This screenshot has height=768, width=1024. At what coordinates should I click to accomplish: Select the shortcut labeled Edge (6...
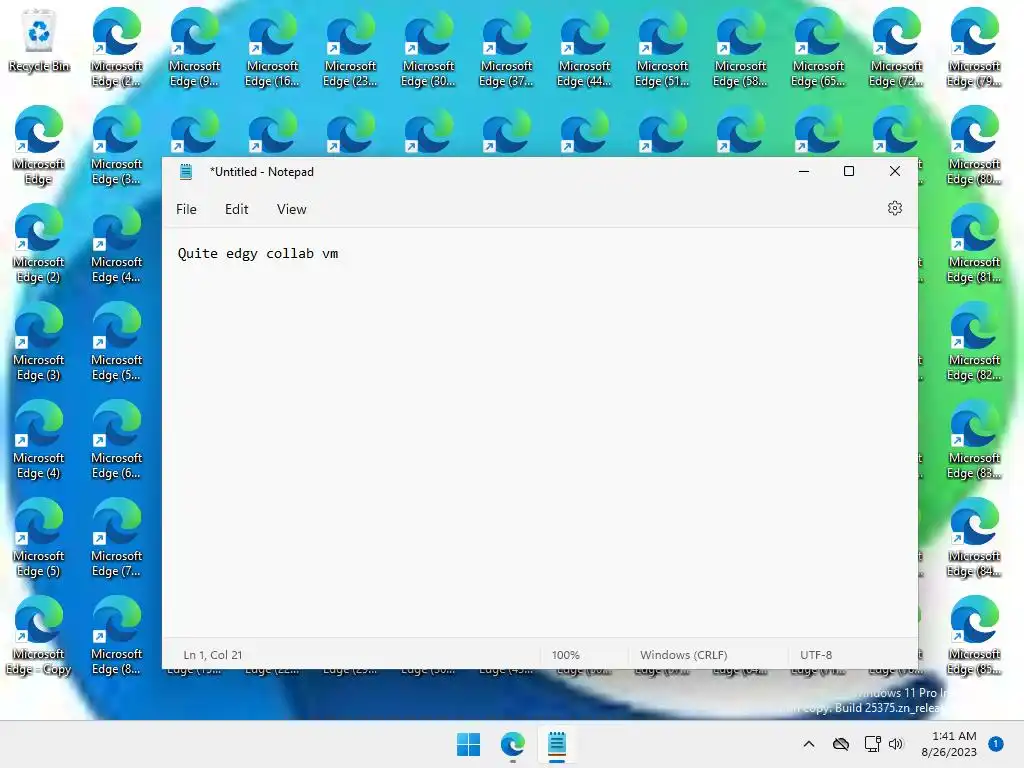point(116,440)
